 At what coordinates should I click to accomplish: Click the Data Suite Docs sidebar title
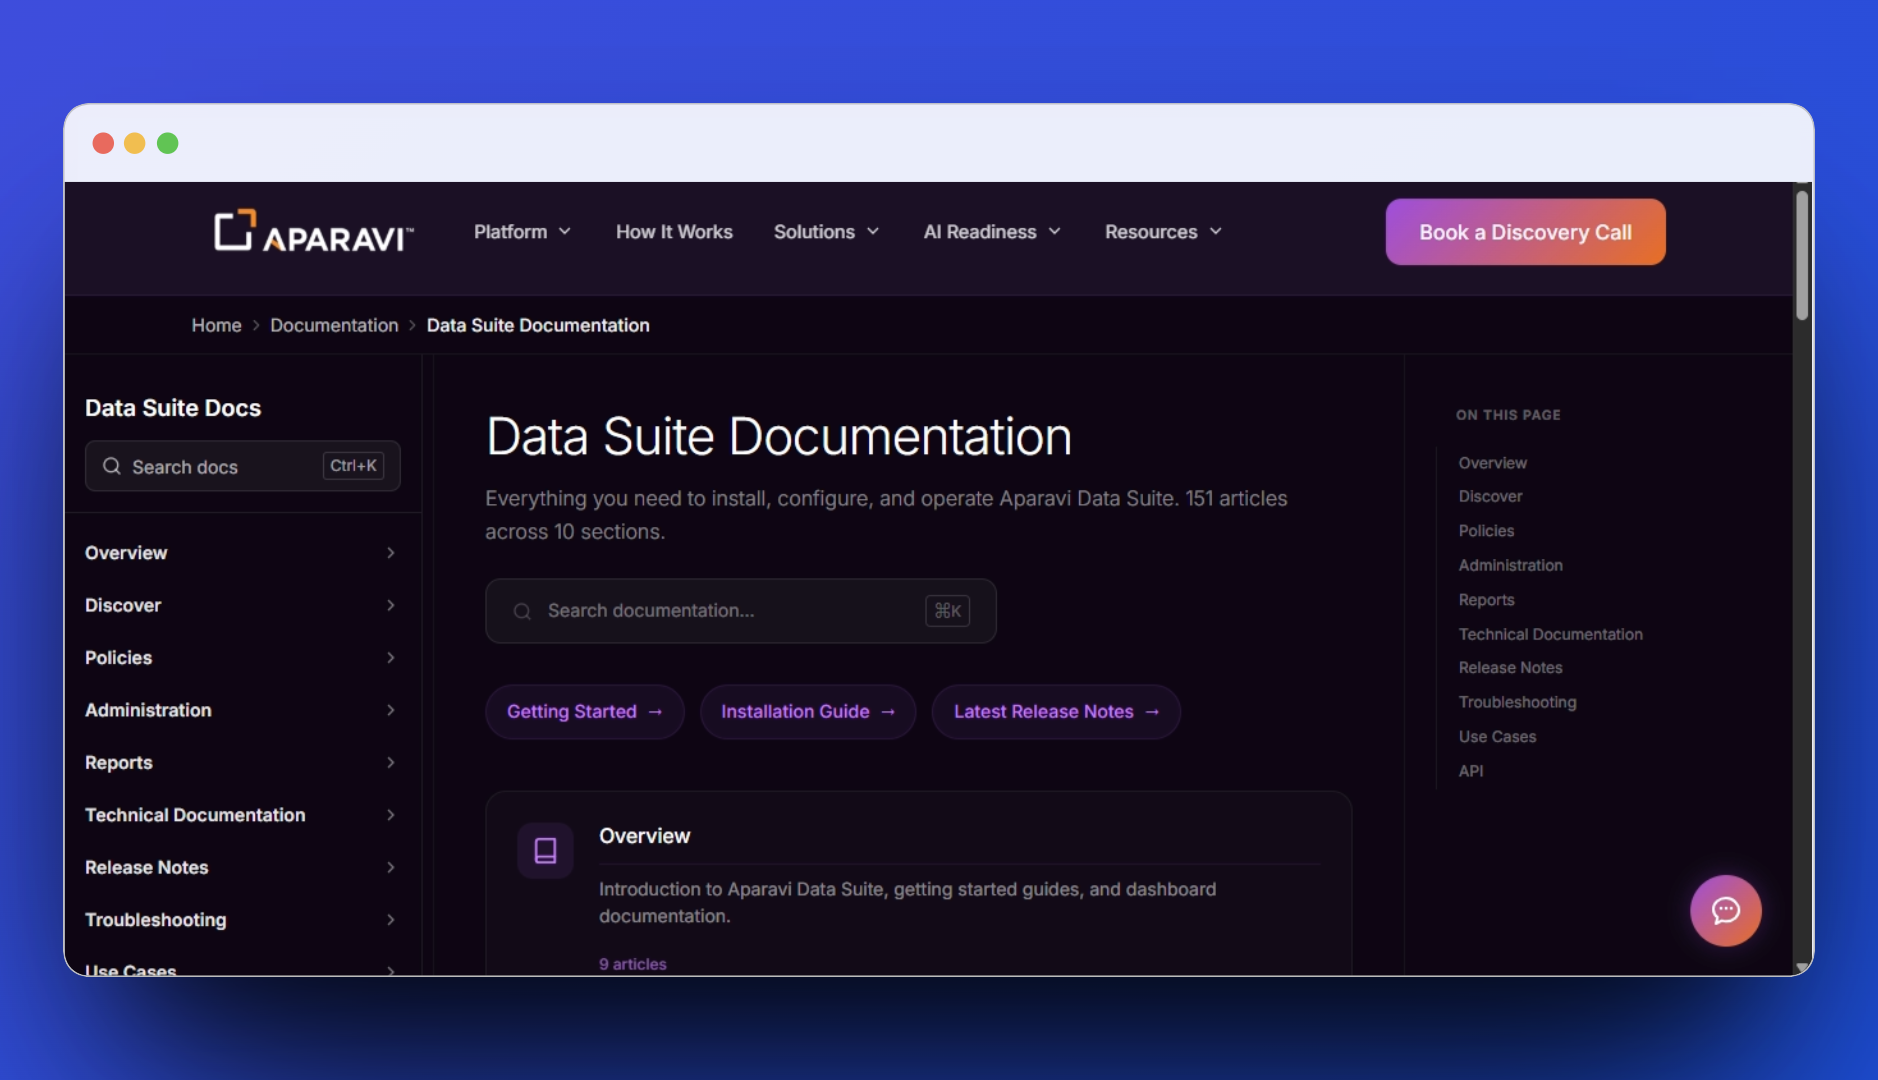point(173,408)
